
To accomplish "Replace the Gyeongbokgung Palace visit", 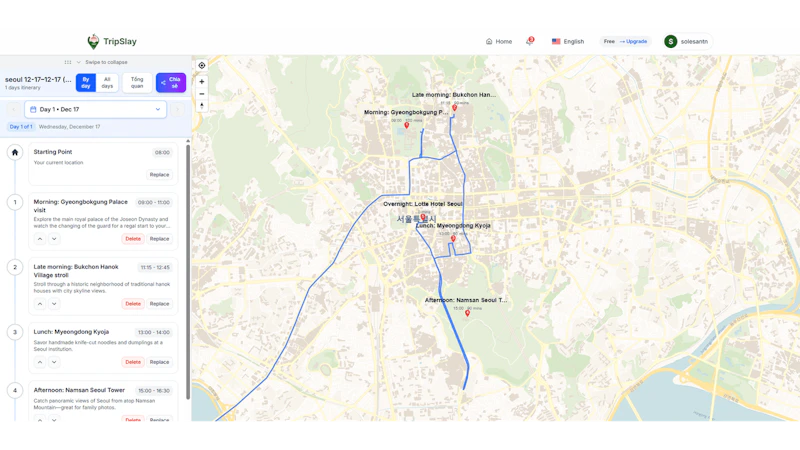I will pos(159,239).
